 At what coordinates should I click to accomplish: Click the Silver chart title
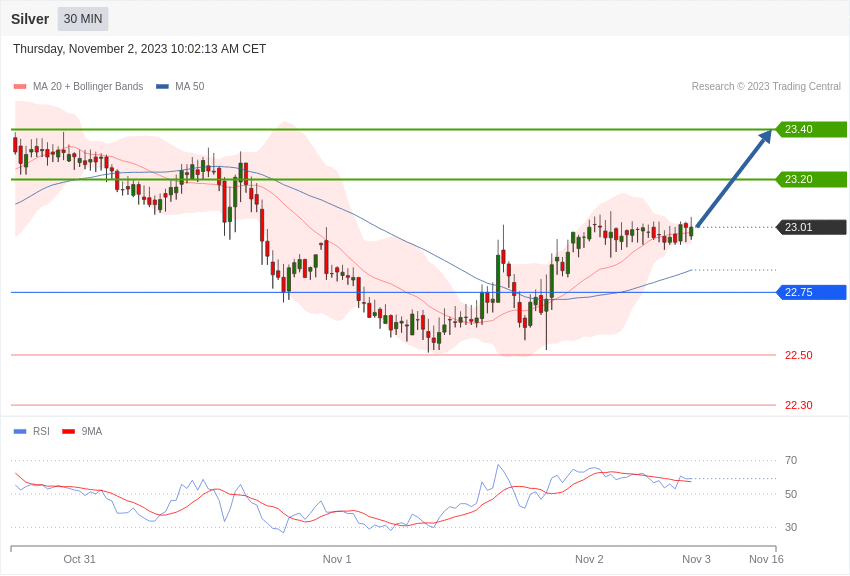(30, 19)
